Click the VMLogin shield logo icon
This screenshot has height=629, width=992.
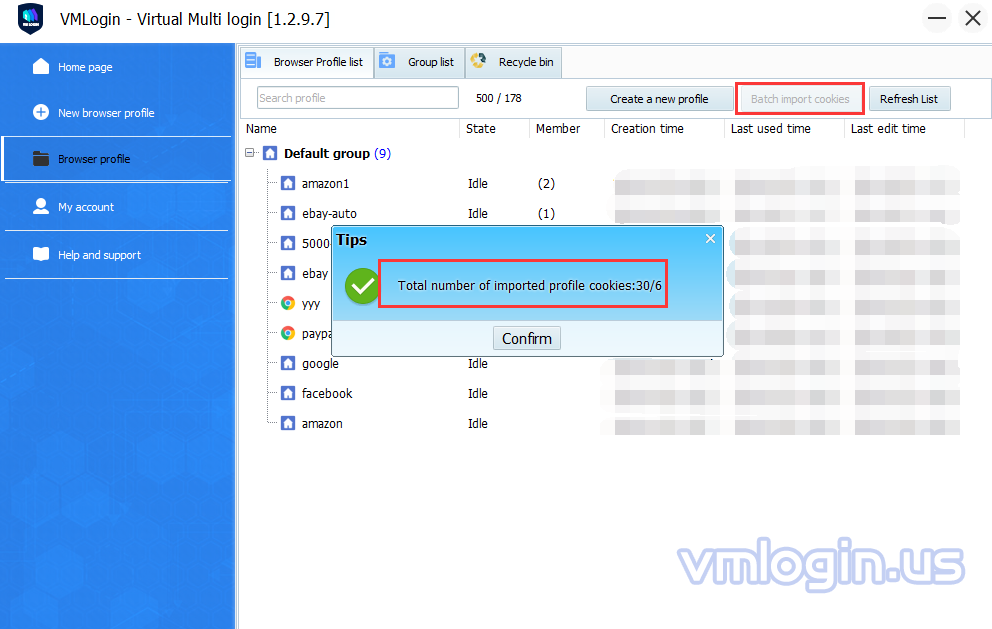pos(31,19)
